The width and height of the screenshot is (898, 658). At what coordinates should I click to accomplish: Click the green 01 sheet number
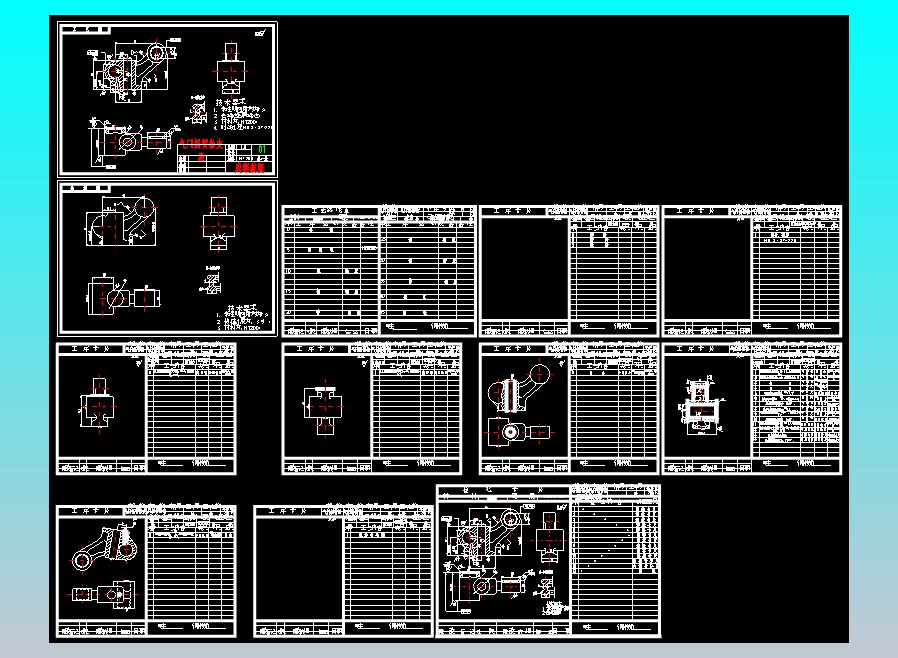coord(262,149)
